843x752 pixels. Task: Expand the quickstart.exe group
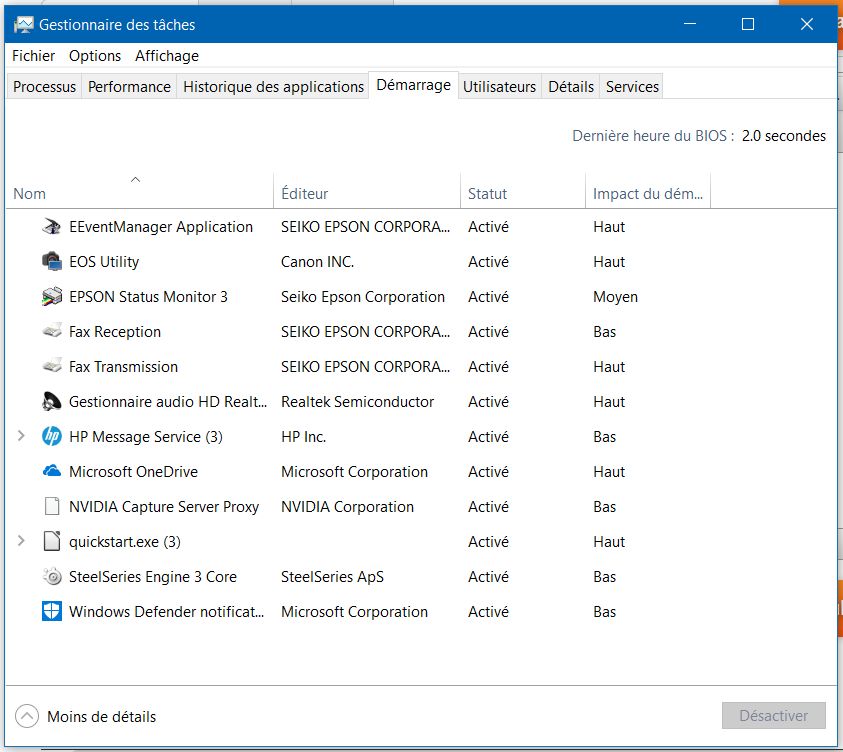pos(22,542)
